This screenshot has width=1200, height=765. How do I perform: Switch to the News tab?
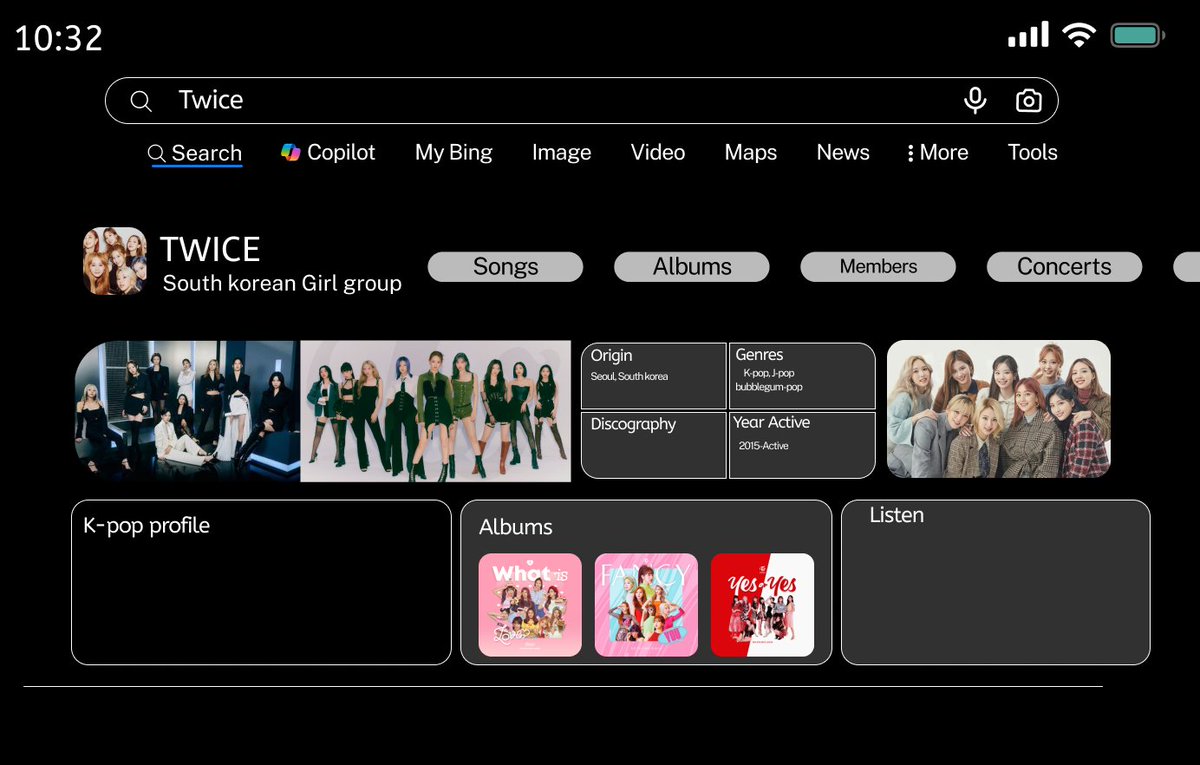click(843, 152)
